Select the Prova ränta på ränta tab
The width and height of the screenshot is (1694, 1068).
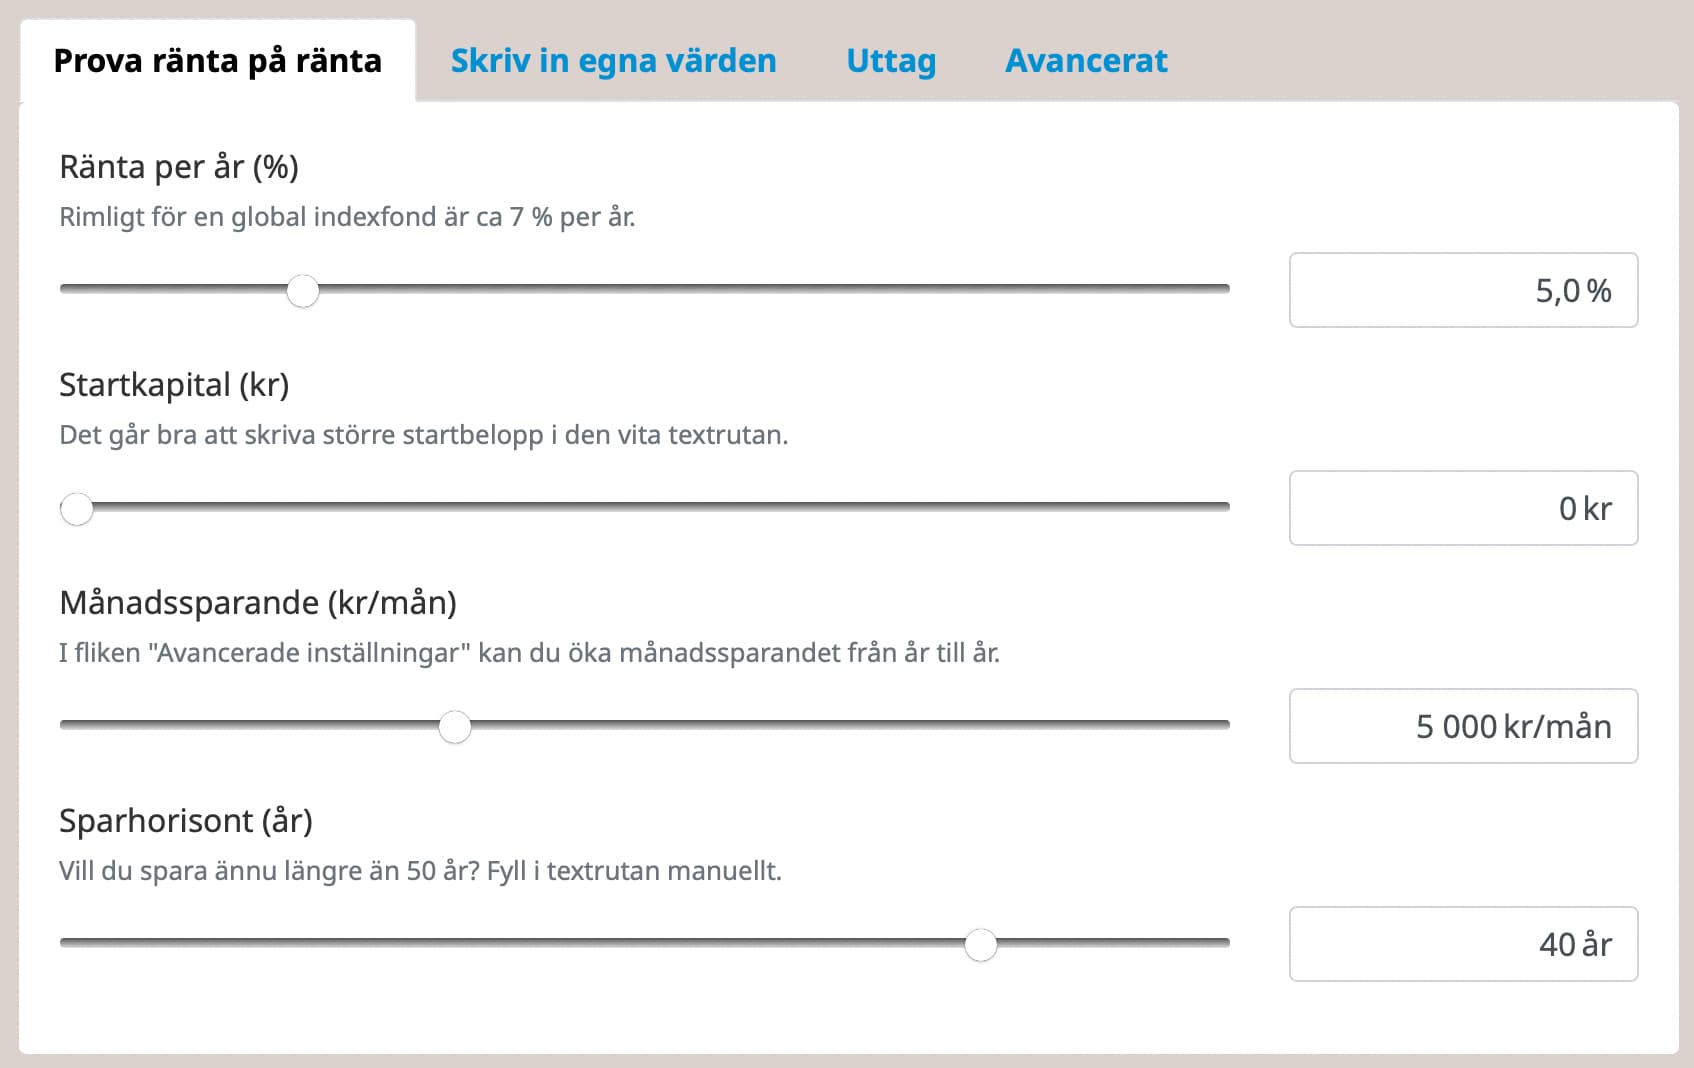point(217,61)
